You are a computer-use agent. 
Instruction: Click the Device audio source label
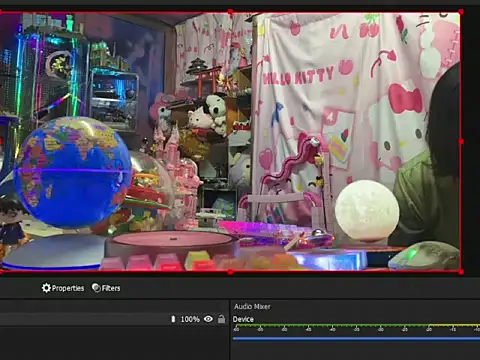click(x=243, y=319)
